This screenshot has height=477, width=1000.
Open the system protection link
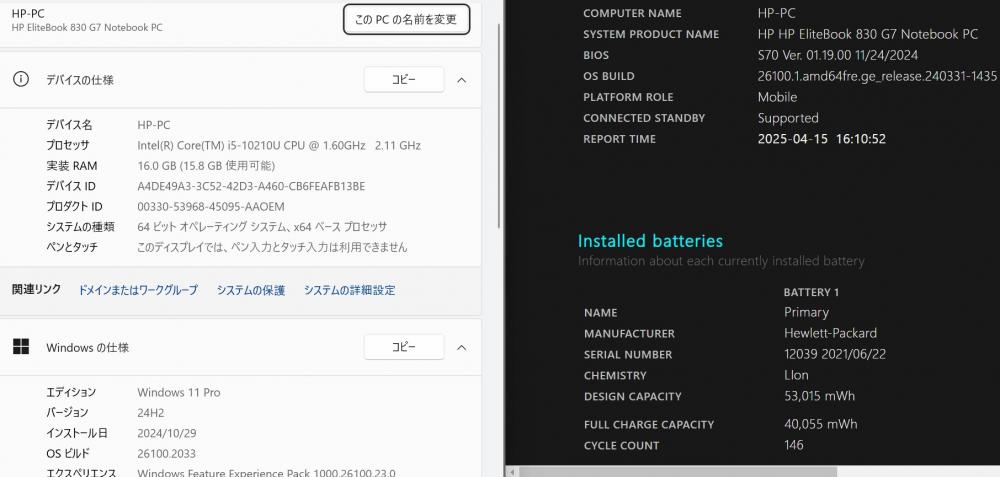click(x=251, y=290)
